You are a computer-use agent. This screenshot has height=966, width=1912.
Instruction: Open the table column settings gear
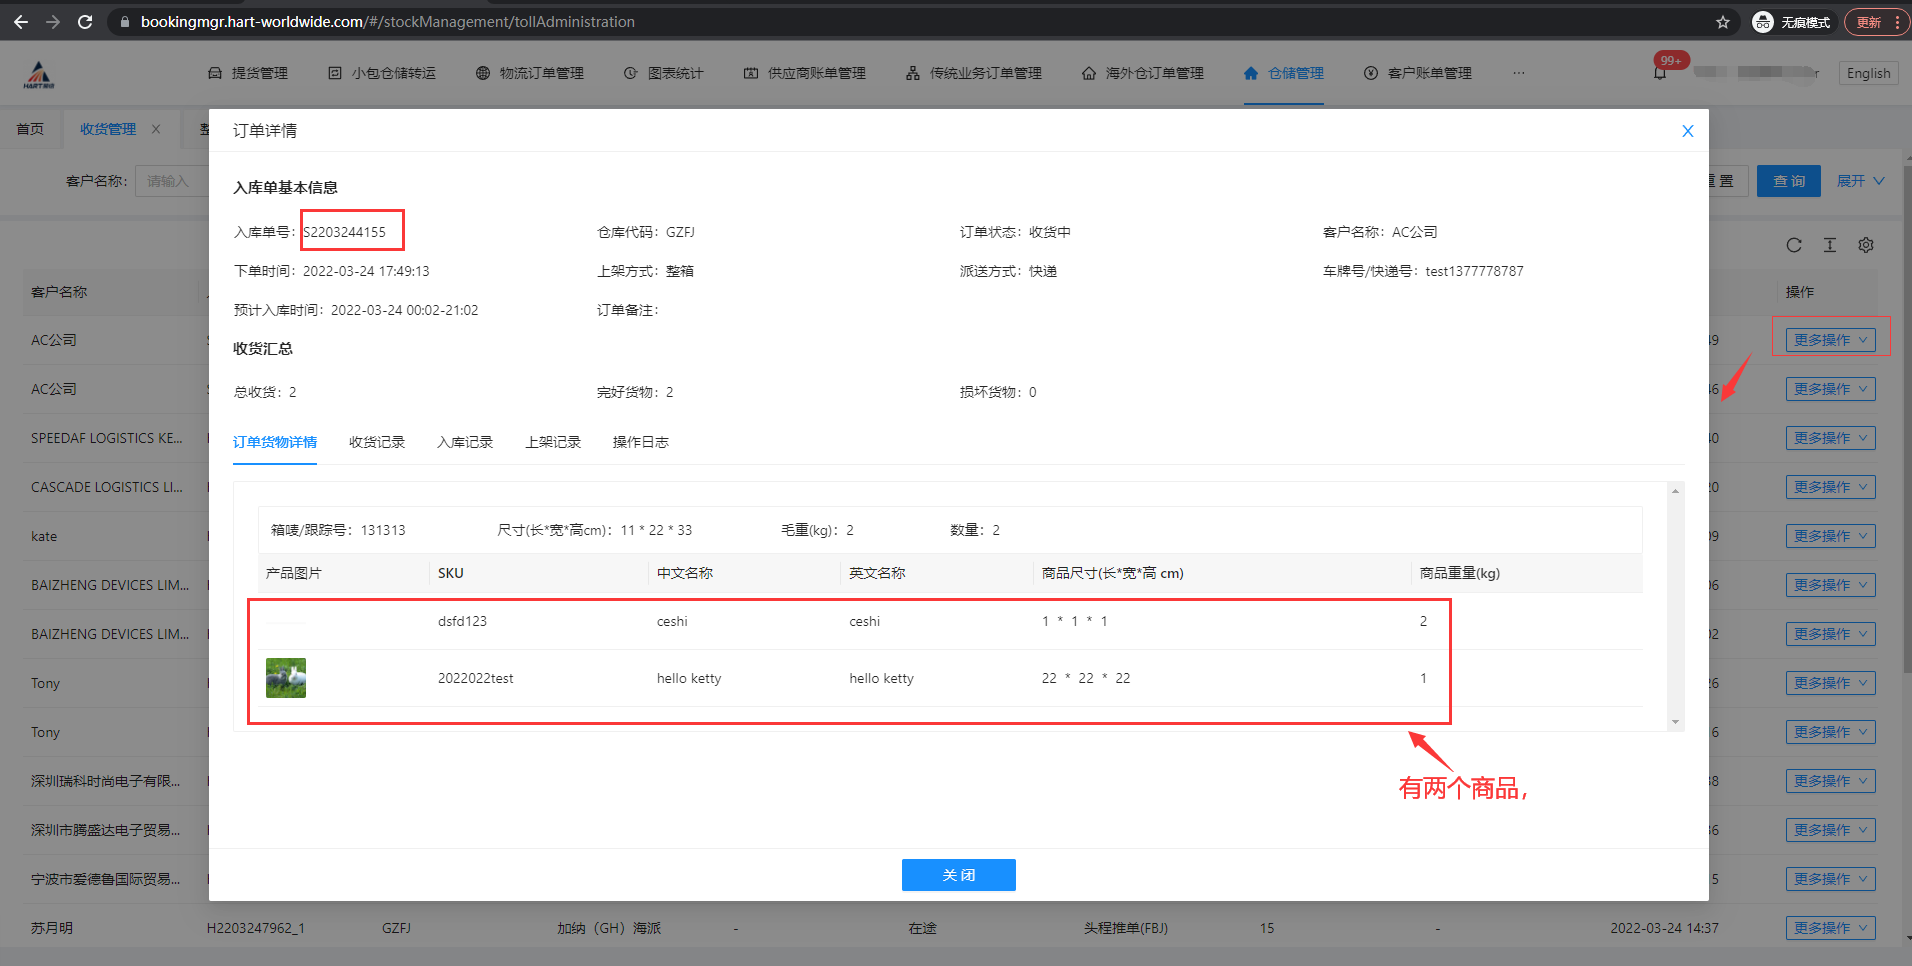click(x=1866, y=245)
